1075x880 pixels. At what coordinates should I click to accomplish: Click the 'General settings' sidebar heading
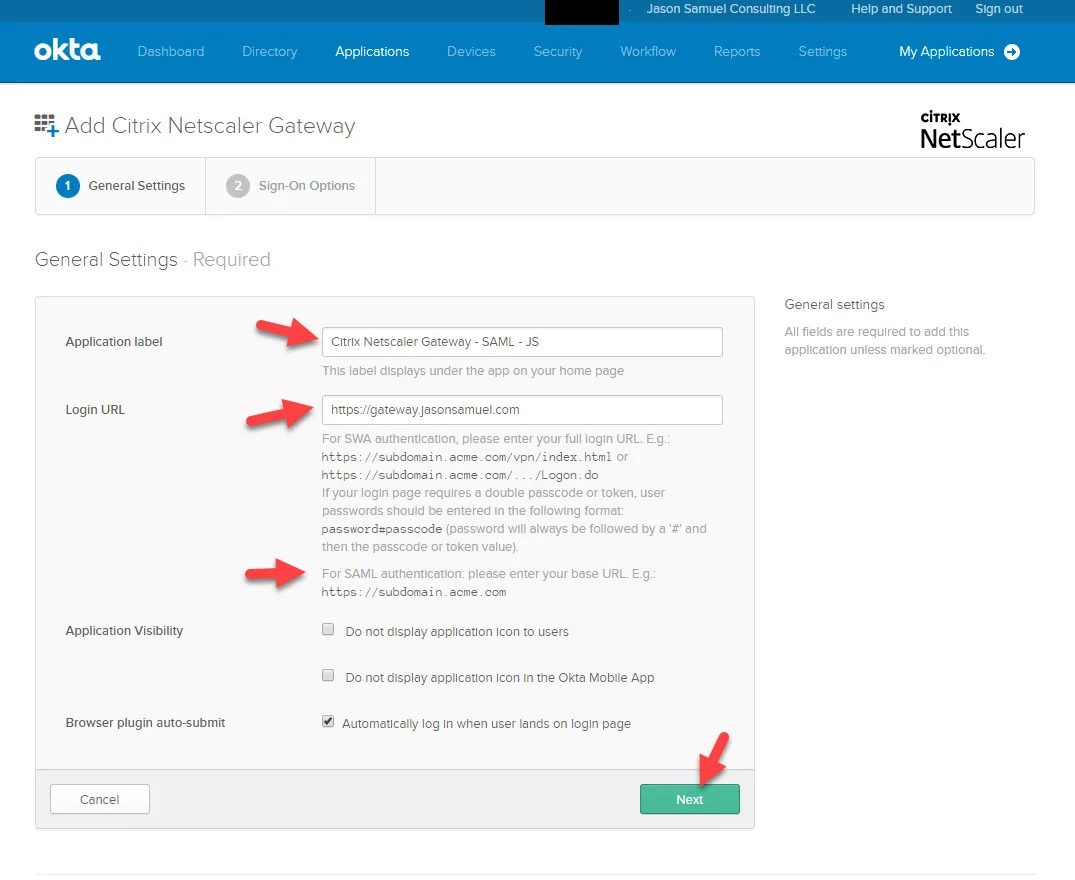[834, 304]
